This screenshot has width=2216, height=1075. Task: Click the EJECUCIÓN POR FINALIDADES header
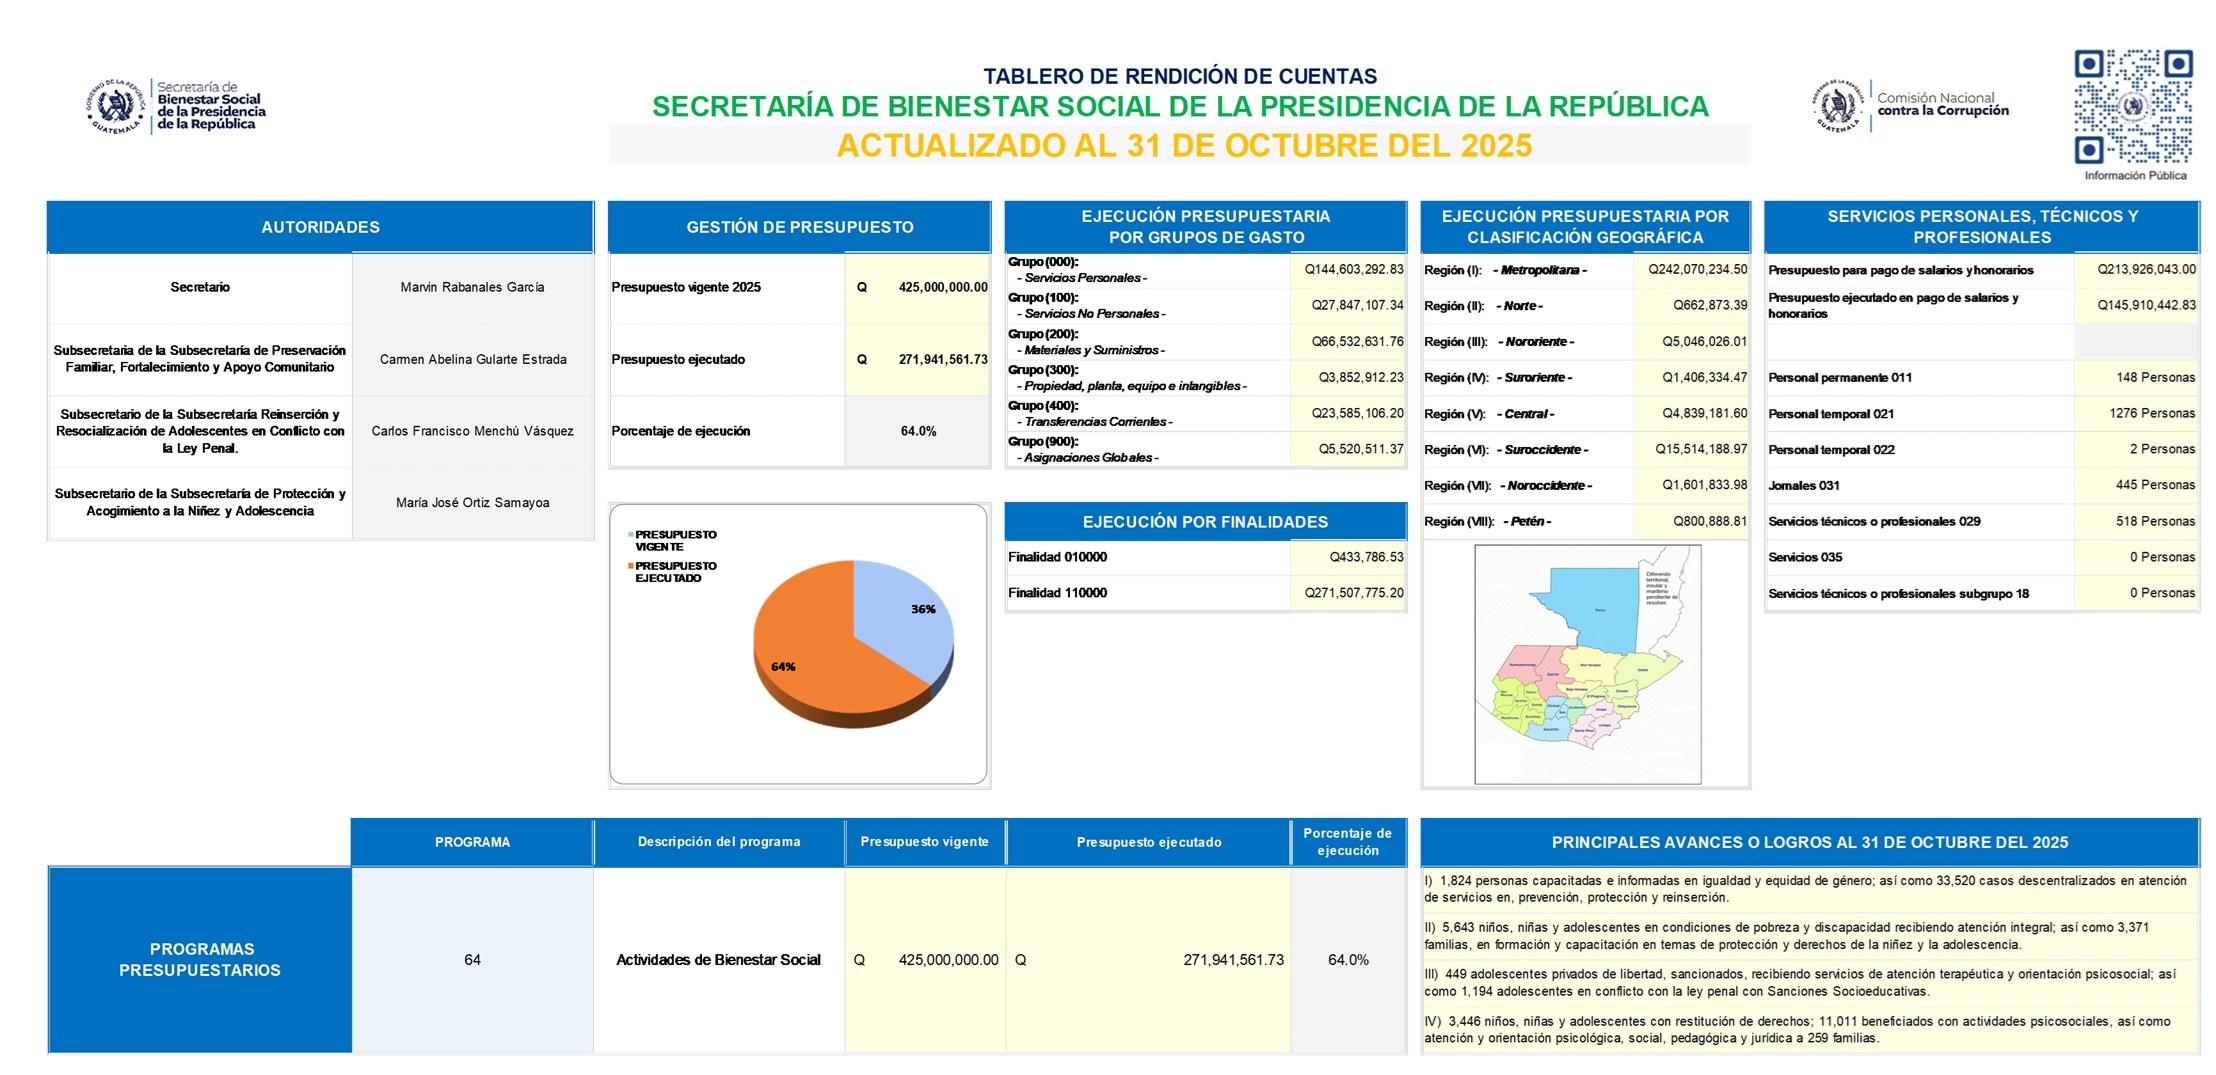click(x=1205, y=522)
